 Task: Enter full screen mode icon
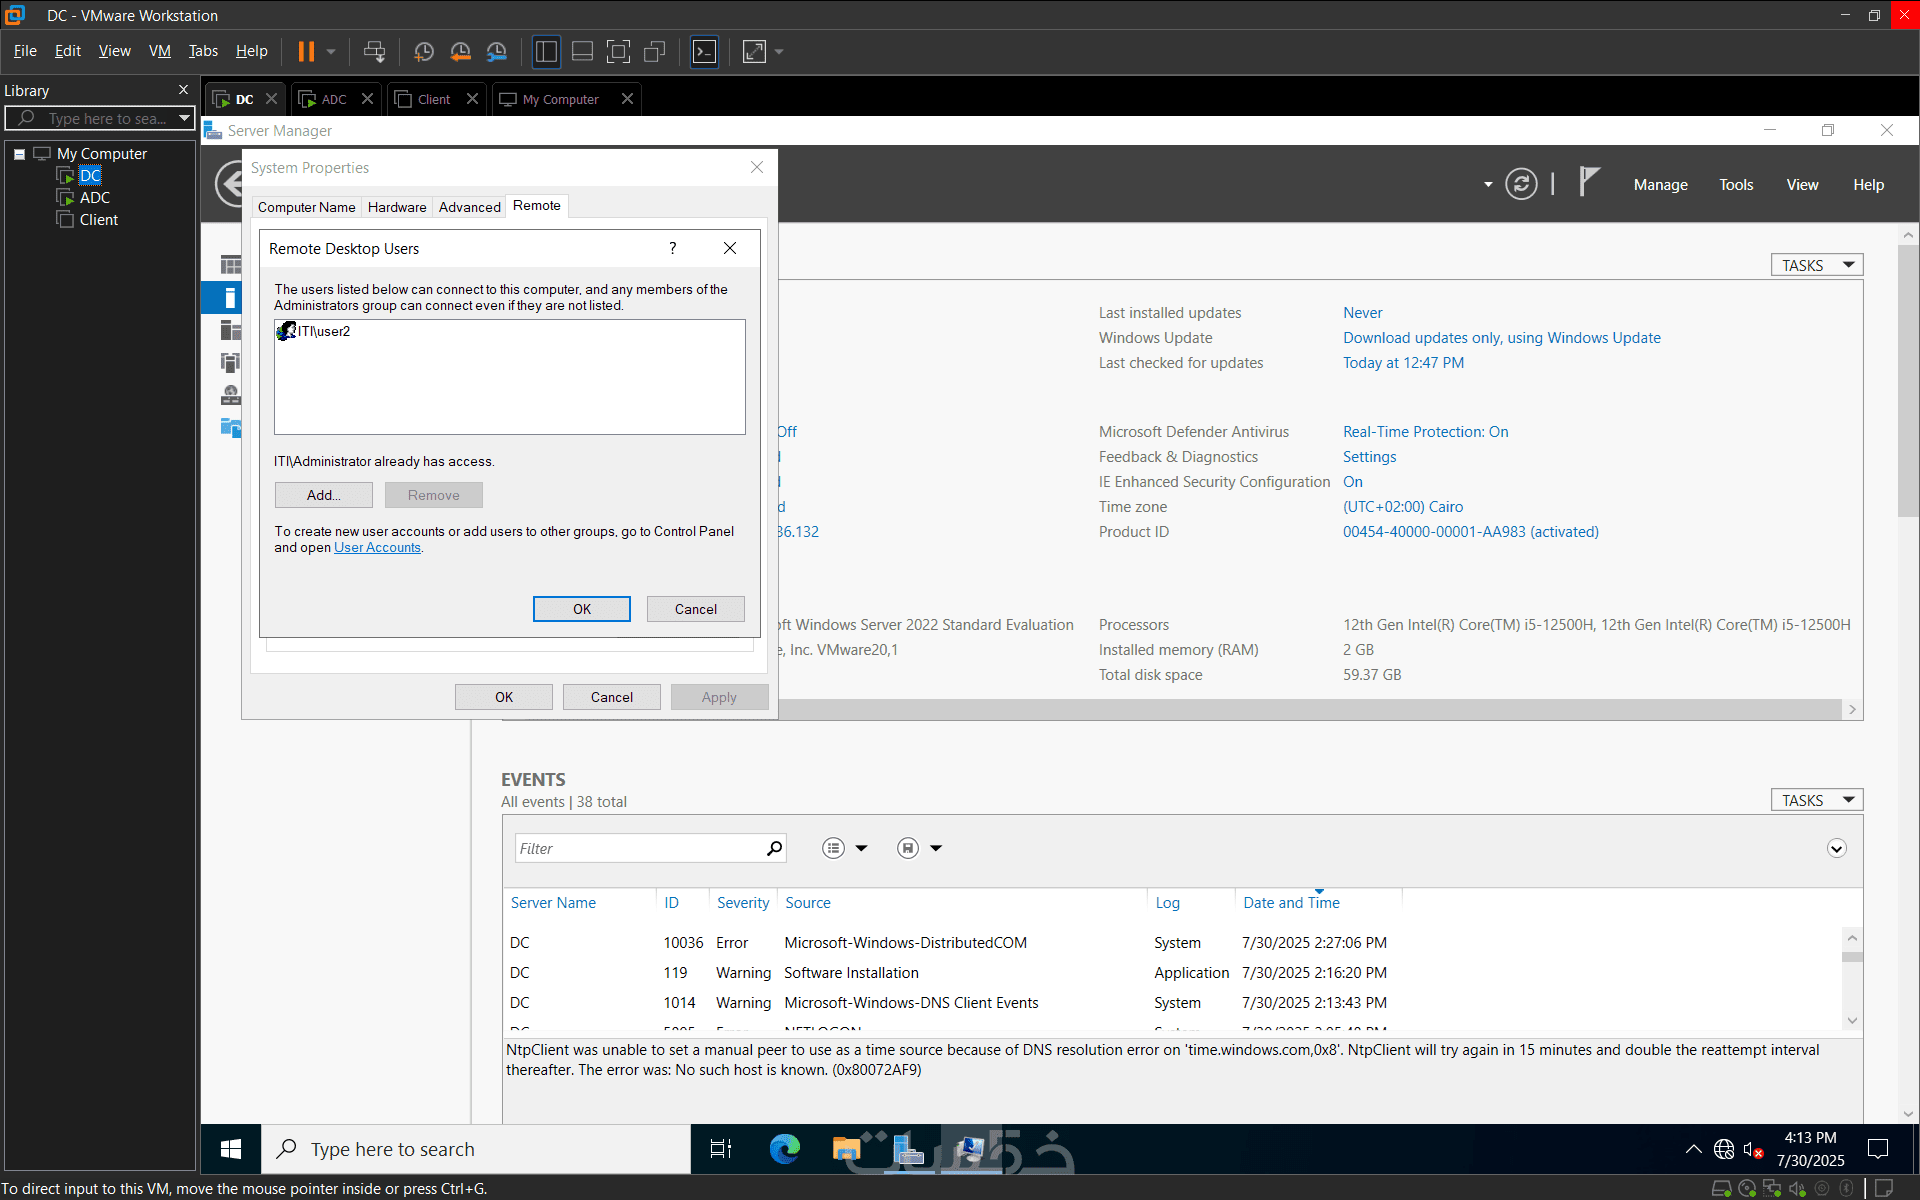pyautogui.click(x=618, y=51)
